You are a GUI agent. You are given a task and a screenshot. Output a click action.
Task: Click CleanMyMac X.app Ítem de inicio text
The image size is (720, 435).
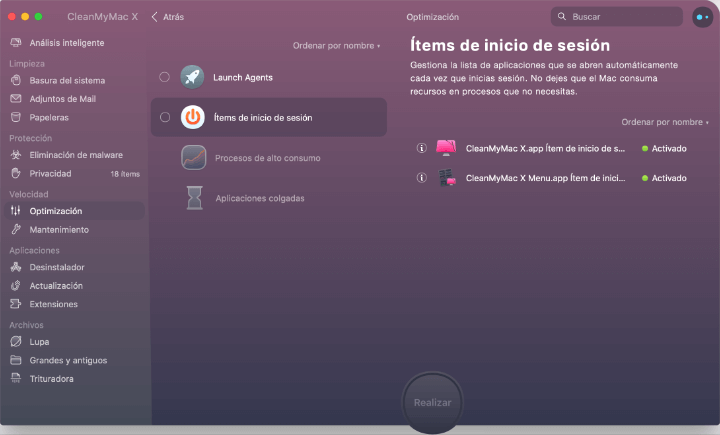point(545,148)
